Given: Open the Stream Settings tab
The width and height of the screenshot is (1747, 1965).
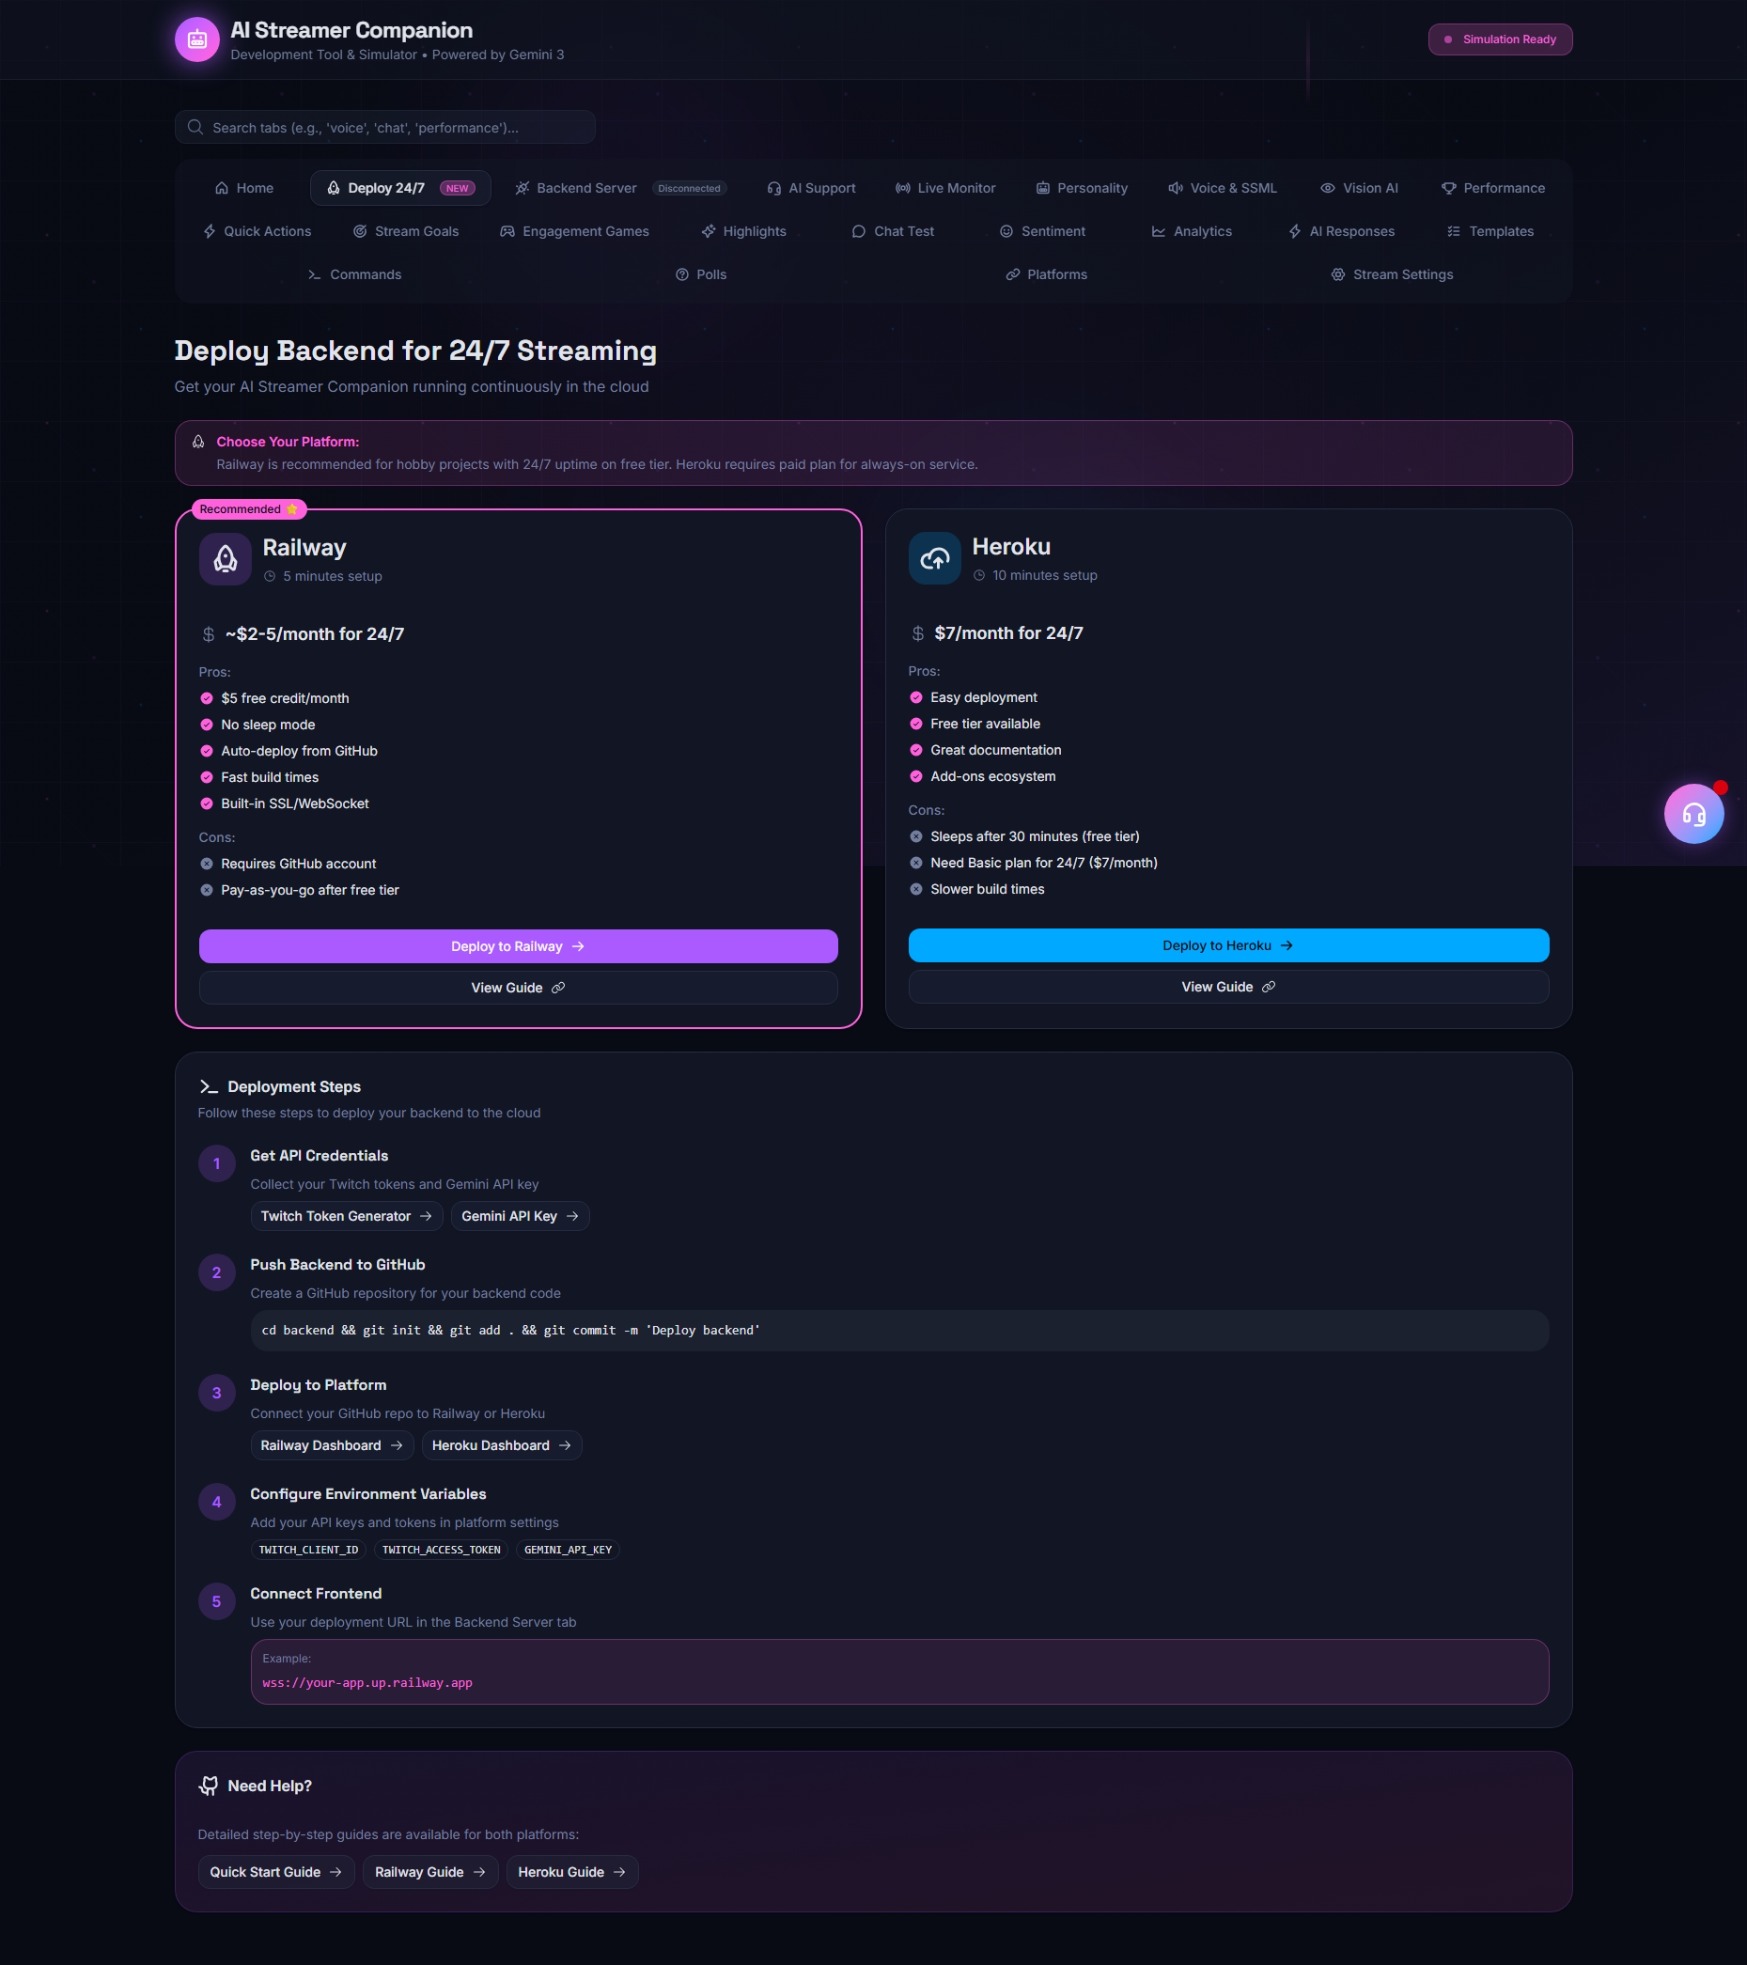Looking at the screenshot, I should (x=1392, y=274).
